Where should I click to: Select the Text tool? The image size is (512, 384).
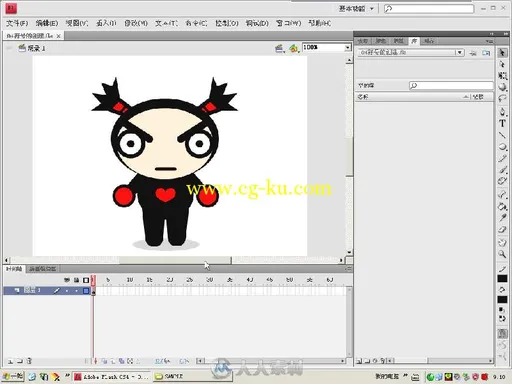click(502, 124)
